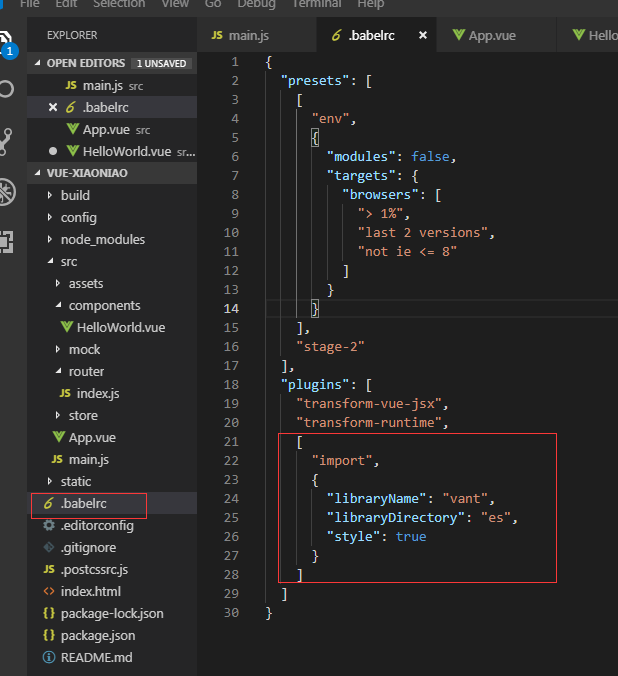Click line number 21 in the gutter
618x676 pixels.
232,441
